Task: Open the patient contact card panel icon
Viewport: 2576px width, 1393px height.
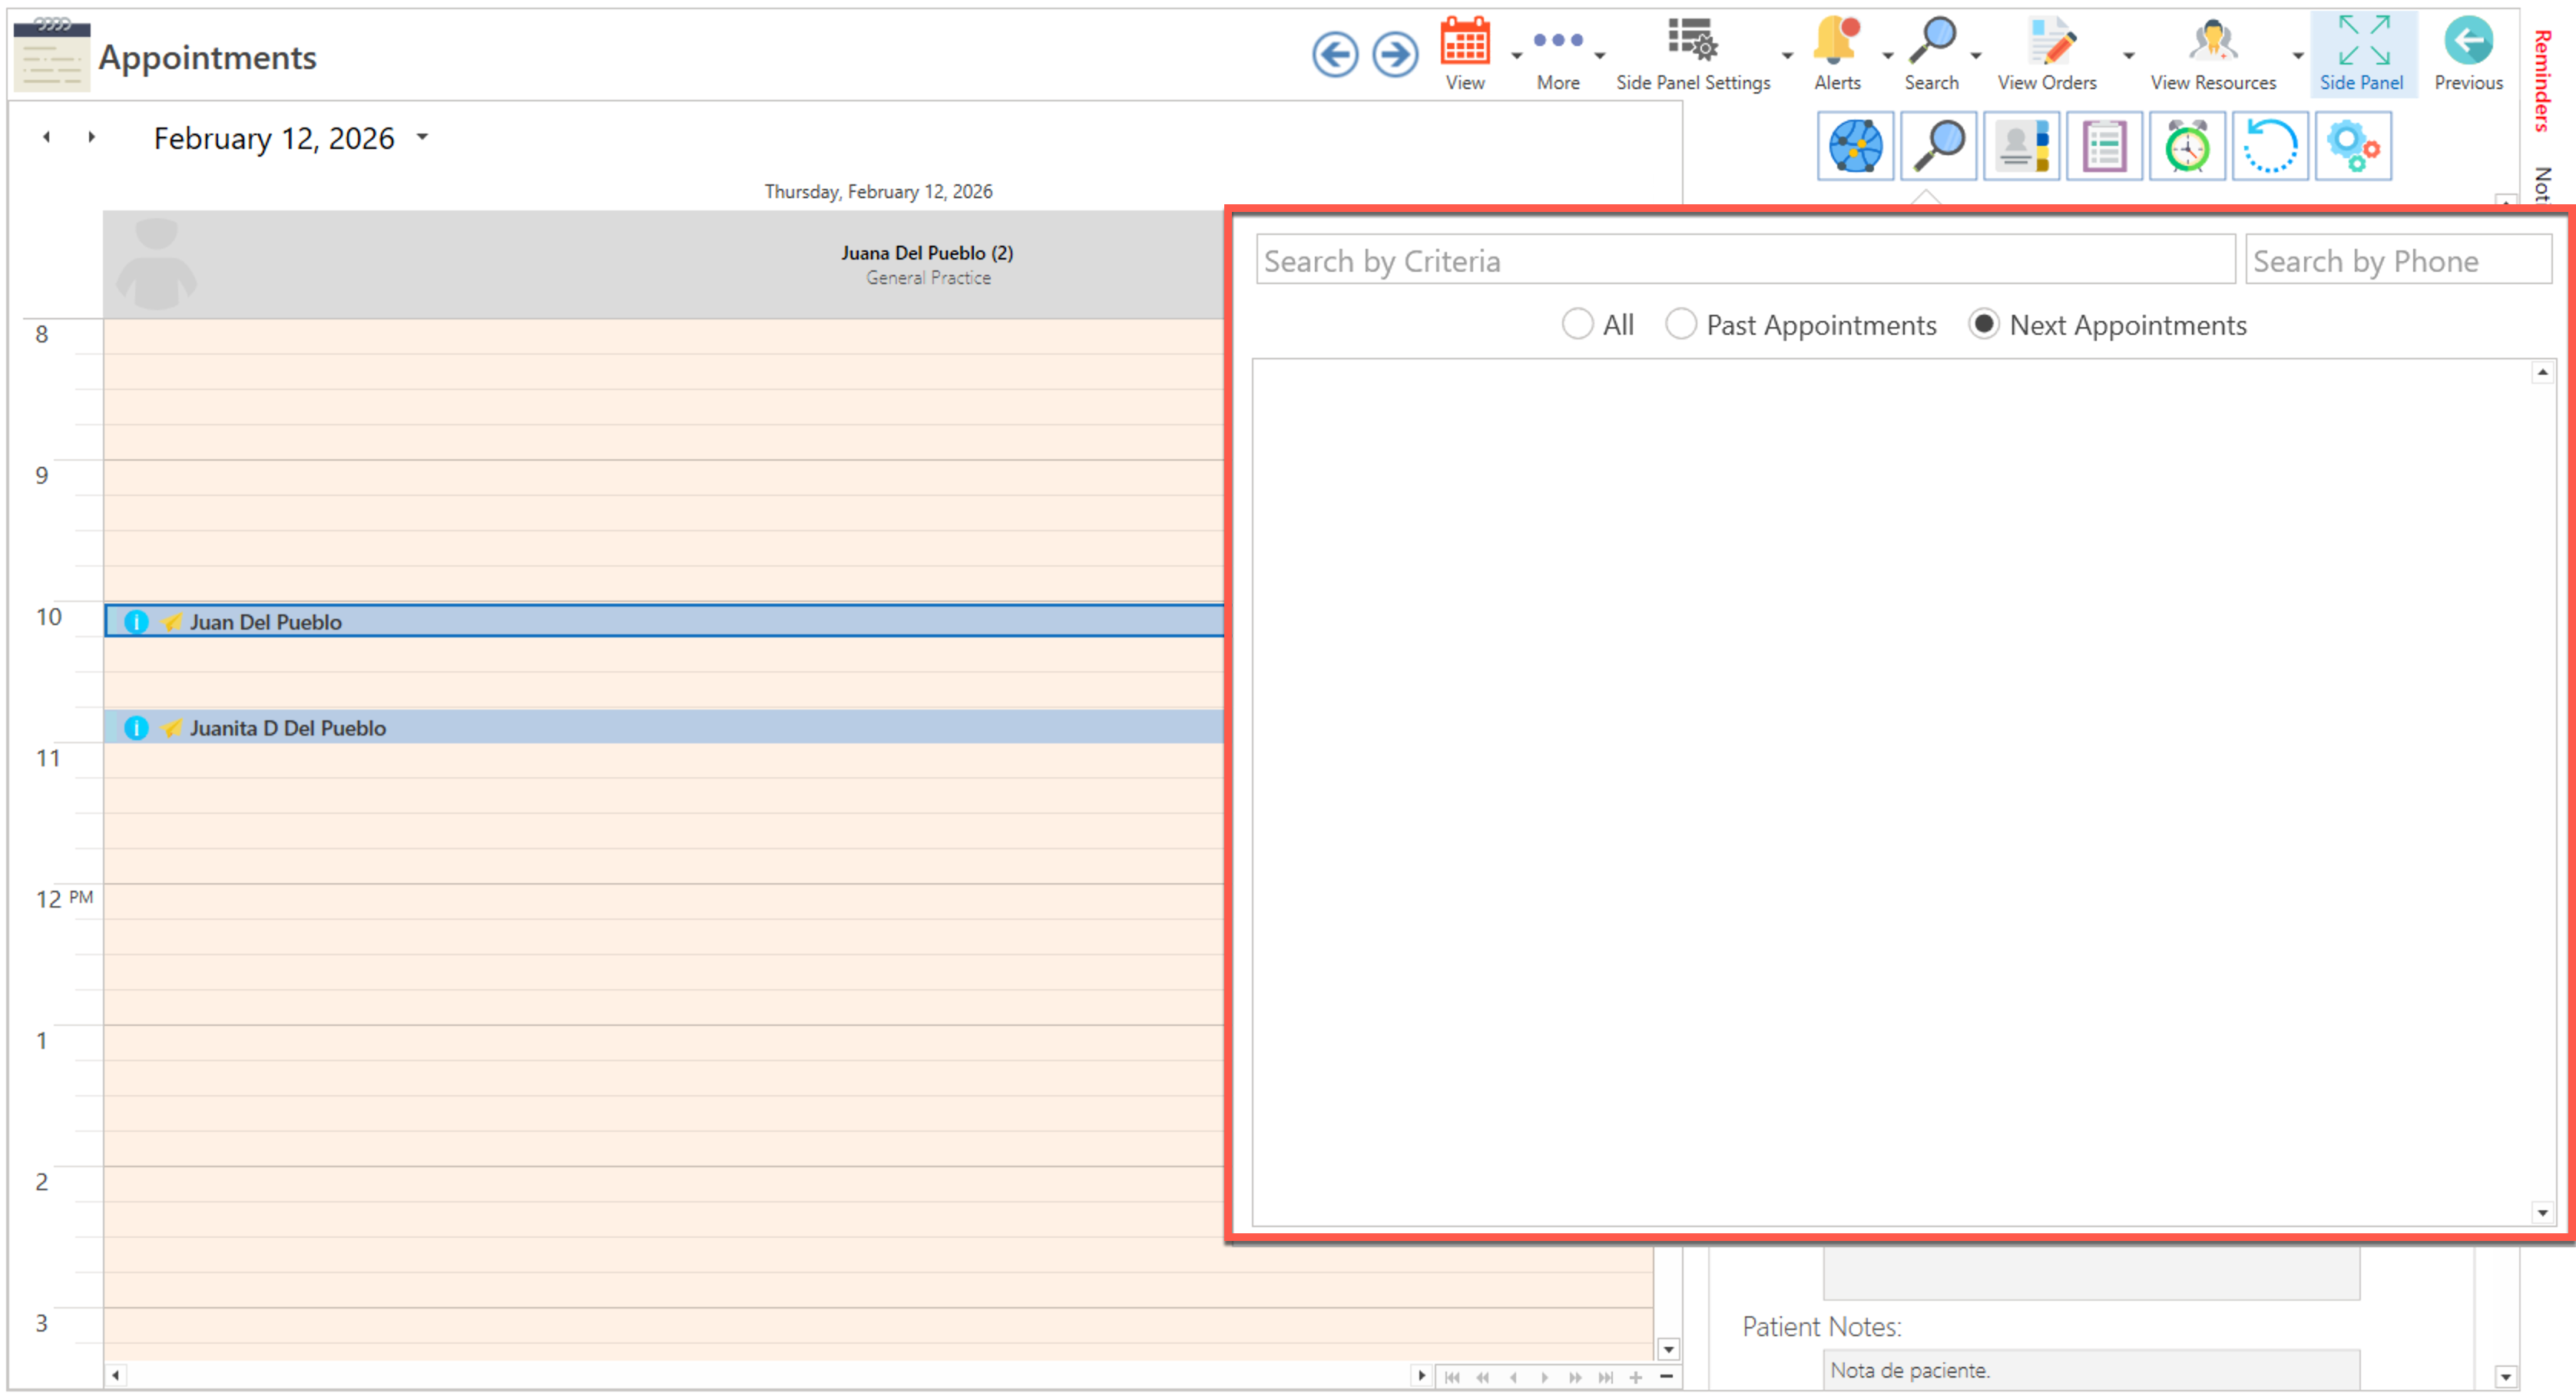Action: pos(2021,147)
